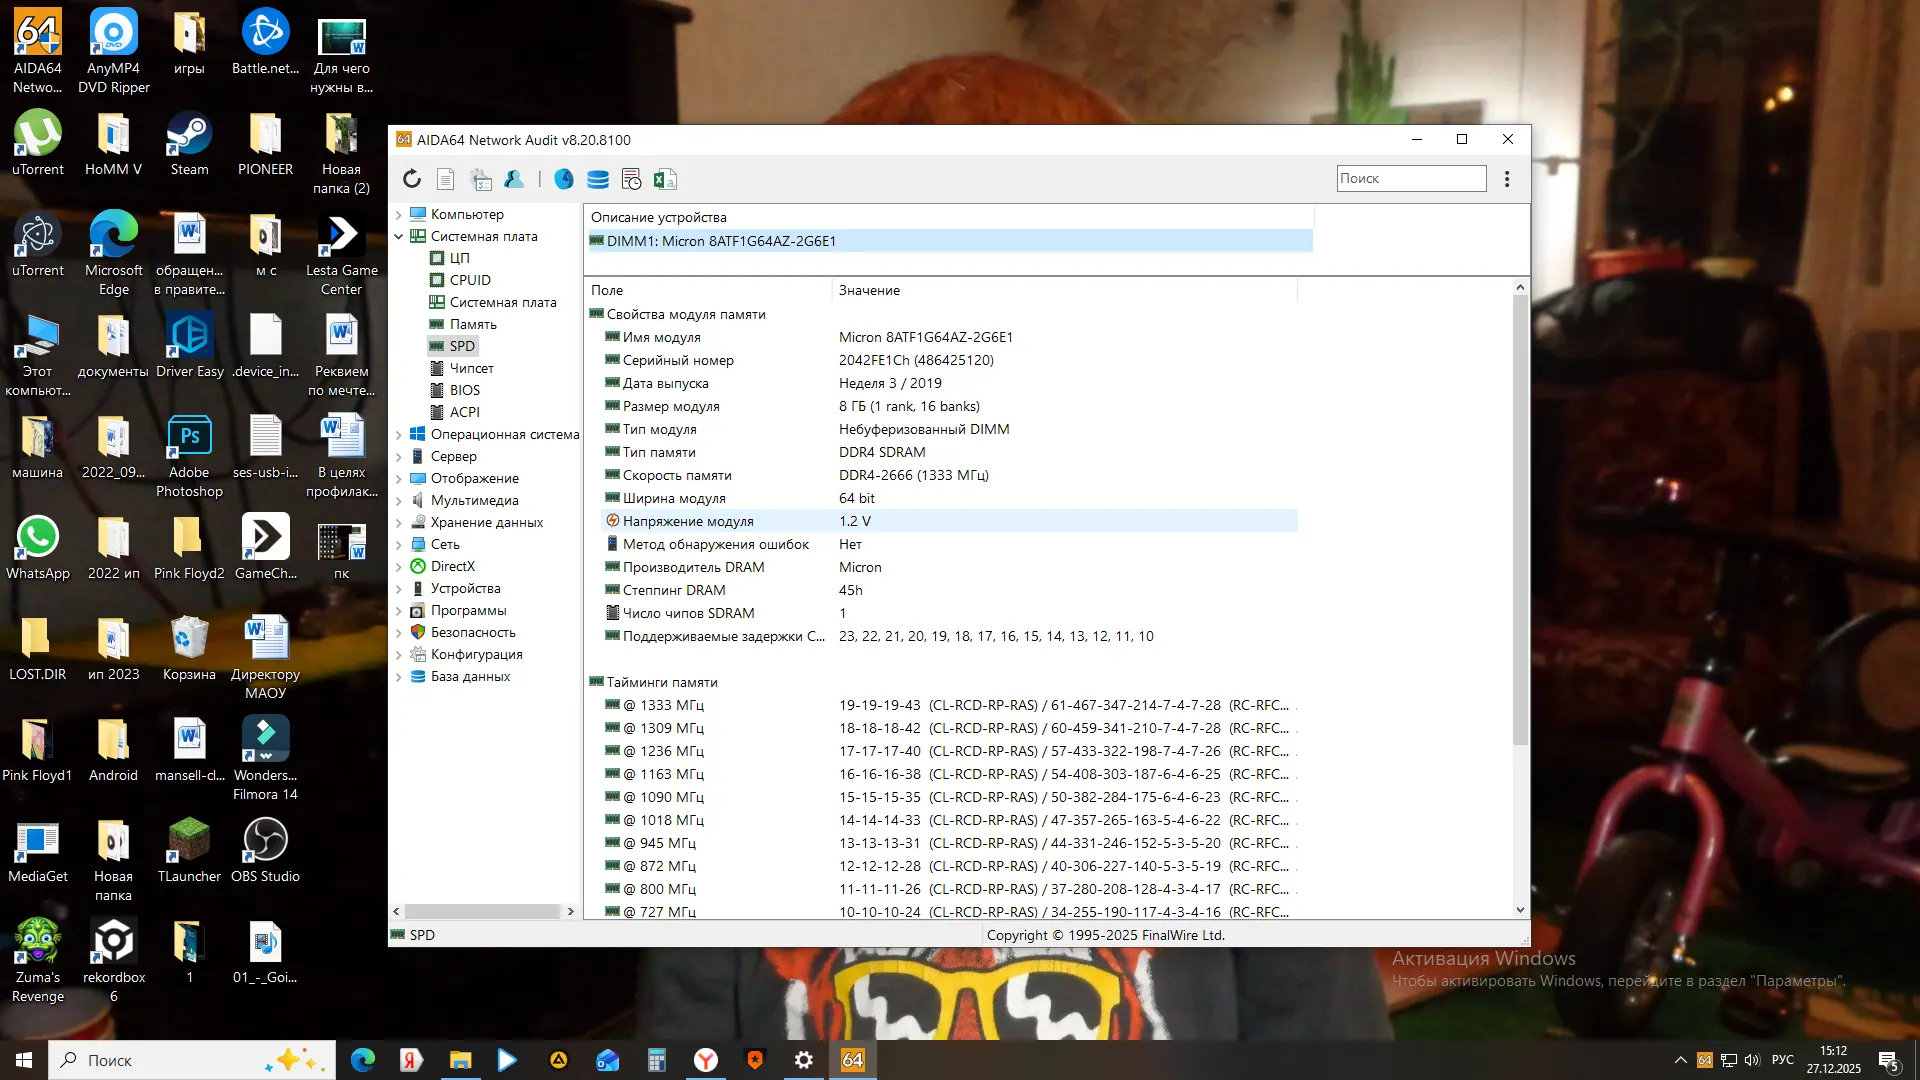This screenshot has height=1080, width=1920.
Task: Click the Excel CSV export icon
Action: coord(665,179)
